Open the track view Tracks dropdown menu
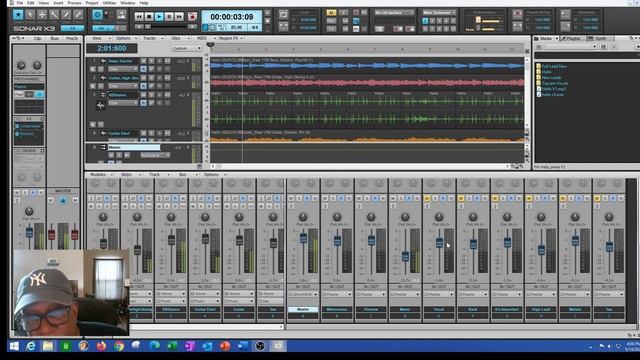The width and height of the screenshot is (640, 360). [x=153, y=38]
